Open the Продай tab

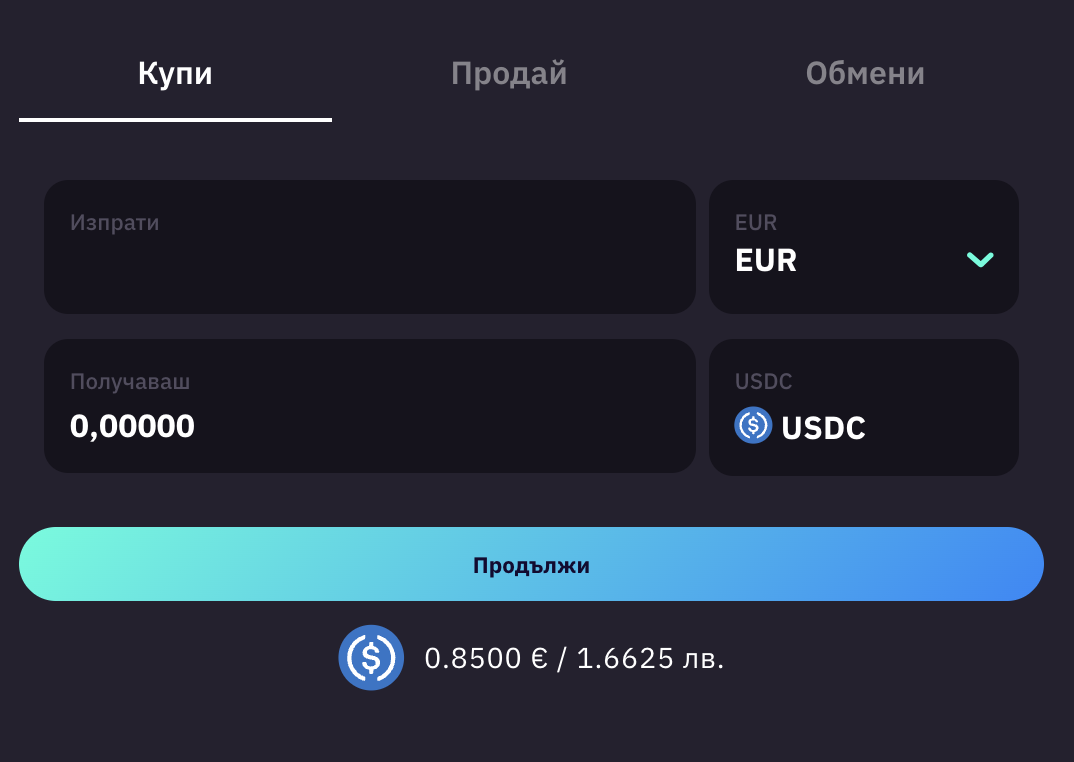[509, 74]
